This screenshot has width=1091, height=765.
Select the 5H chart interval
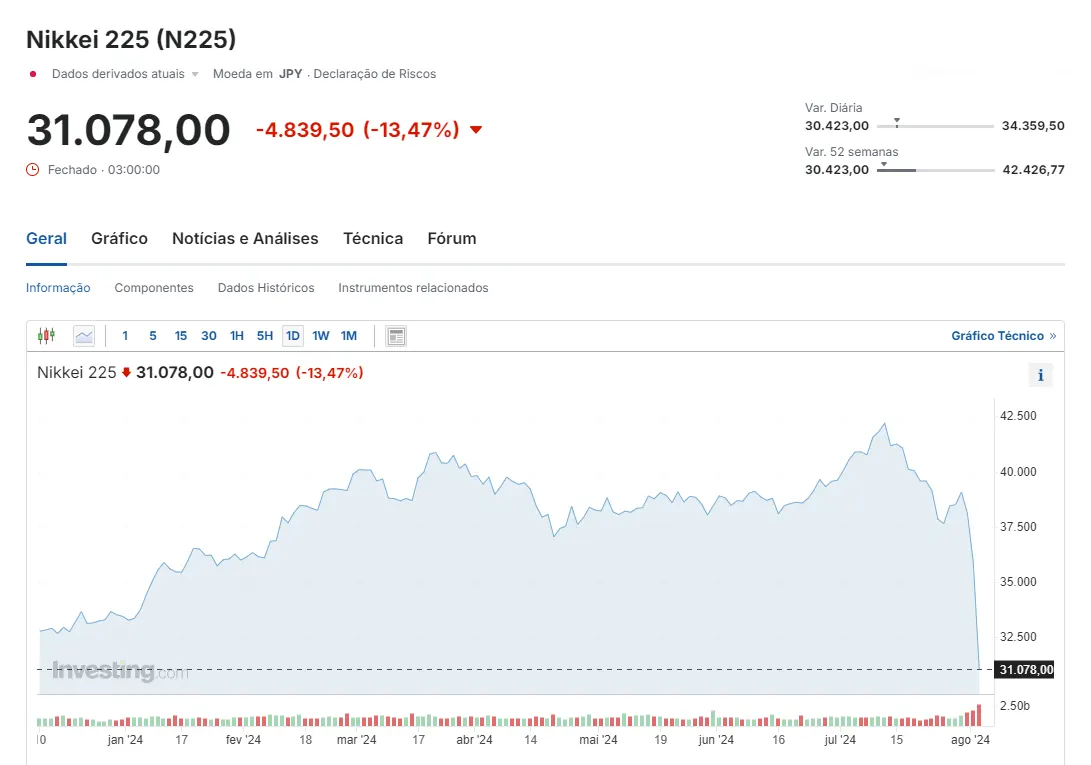(265, 336)
